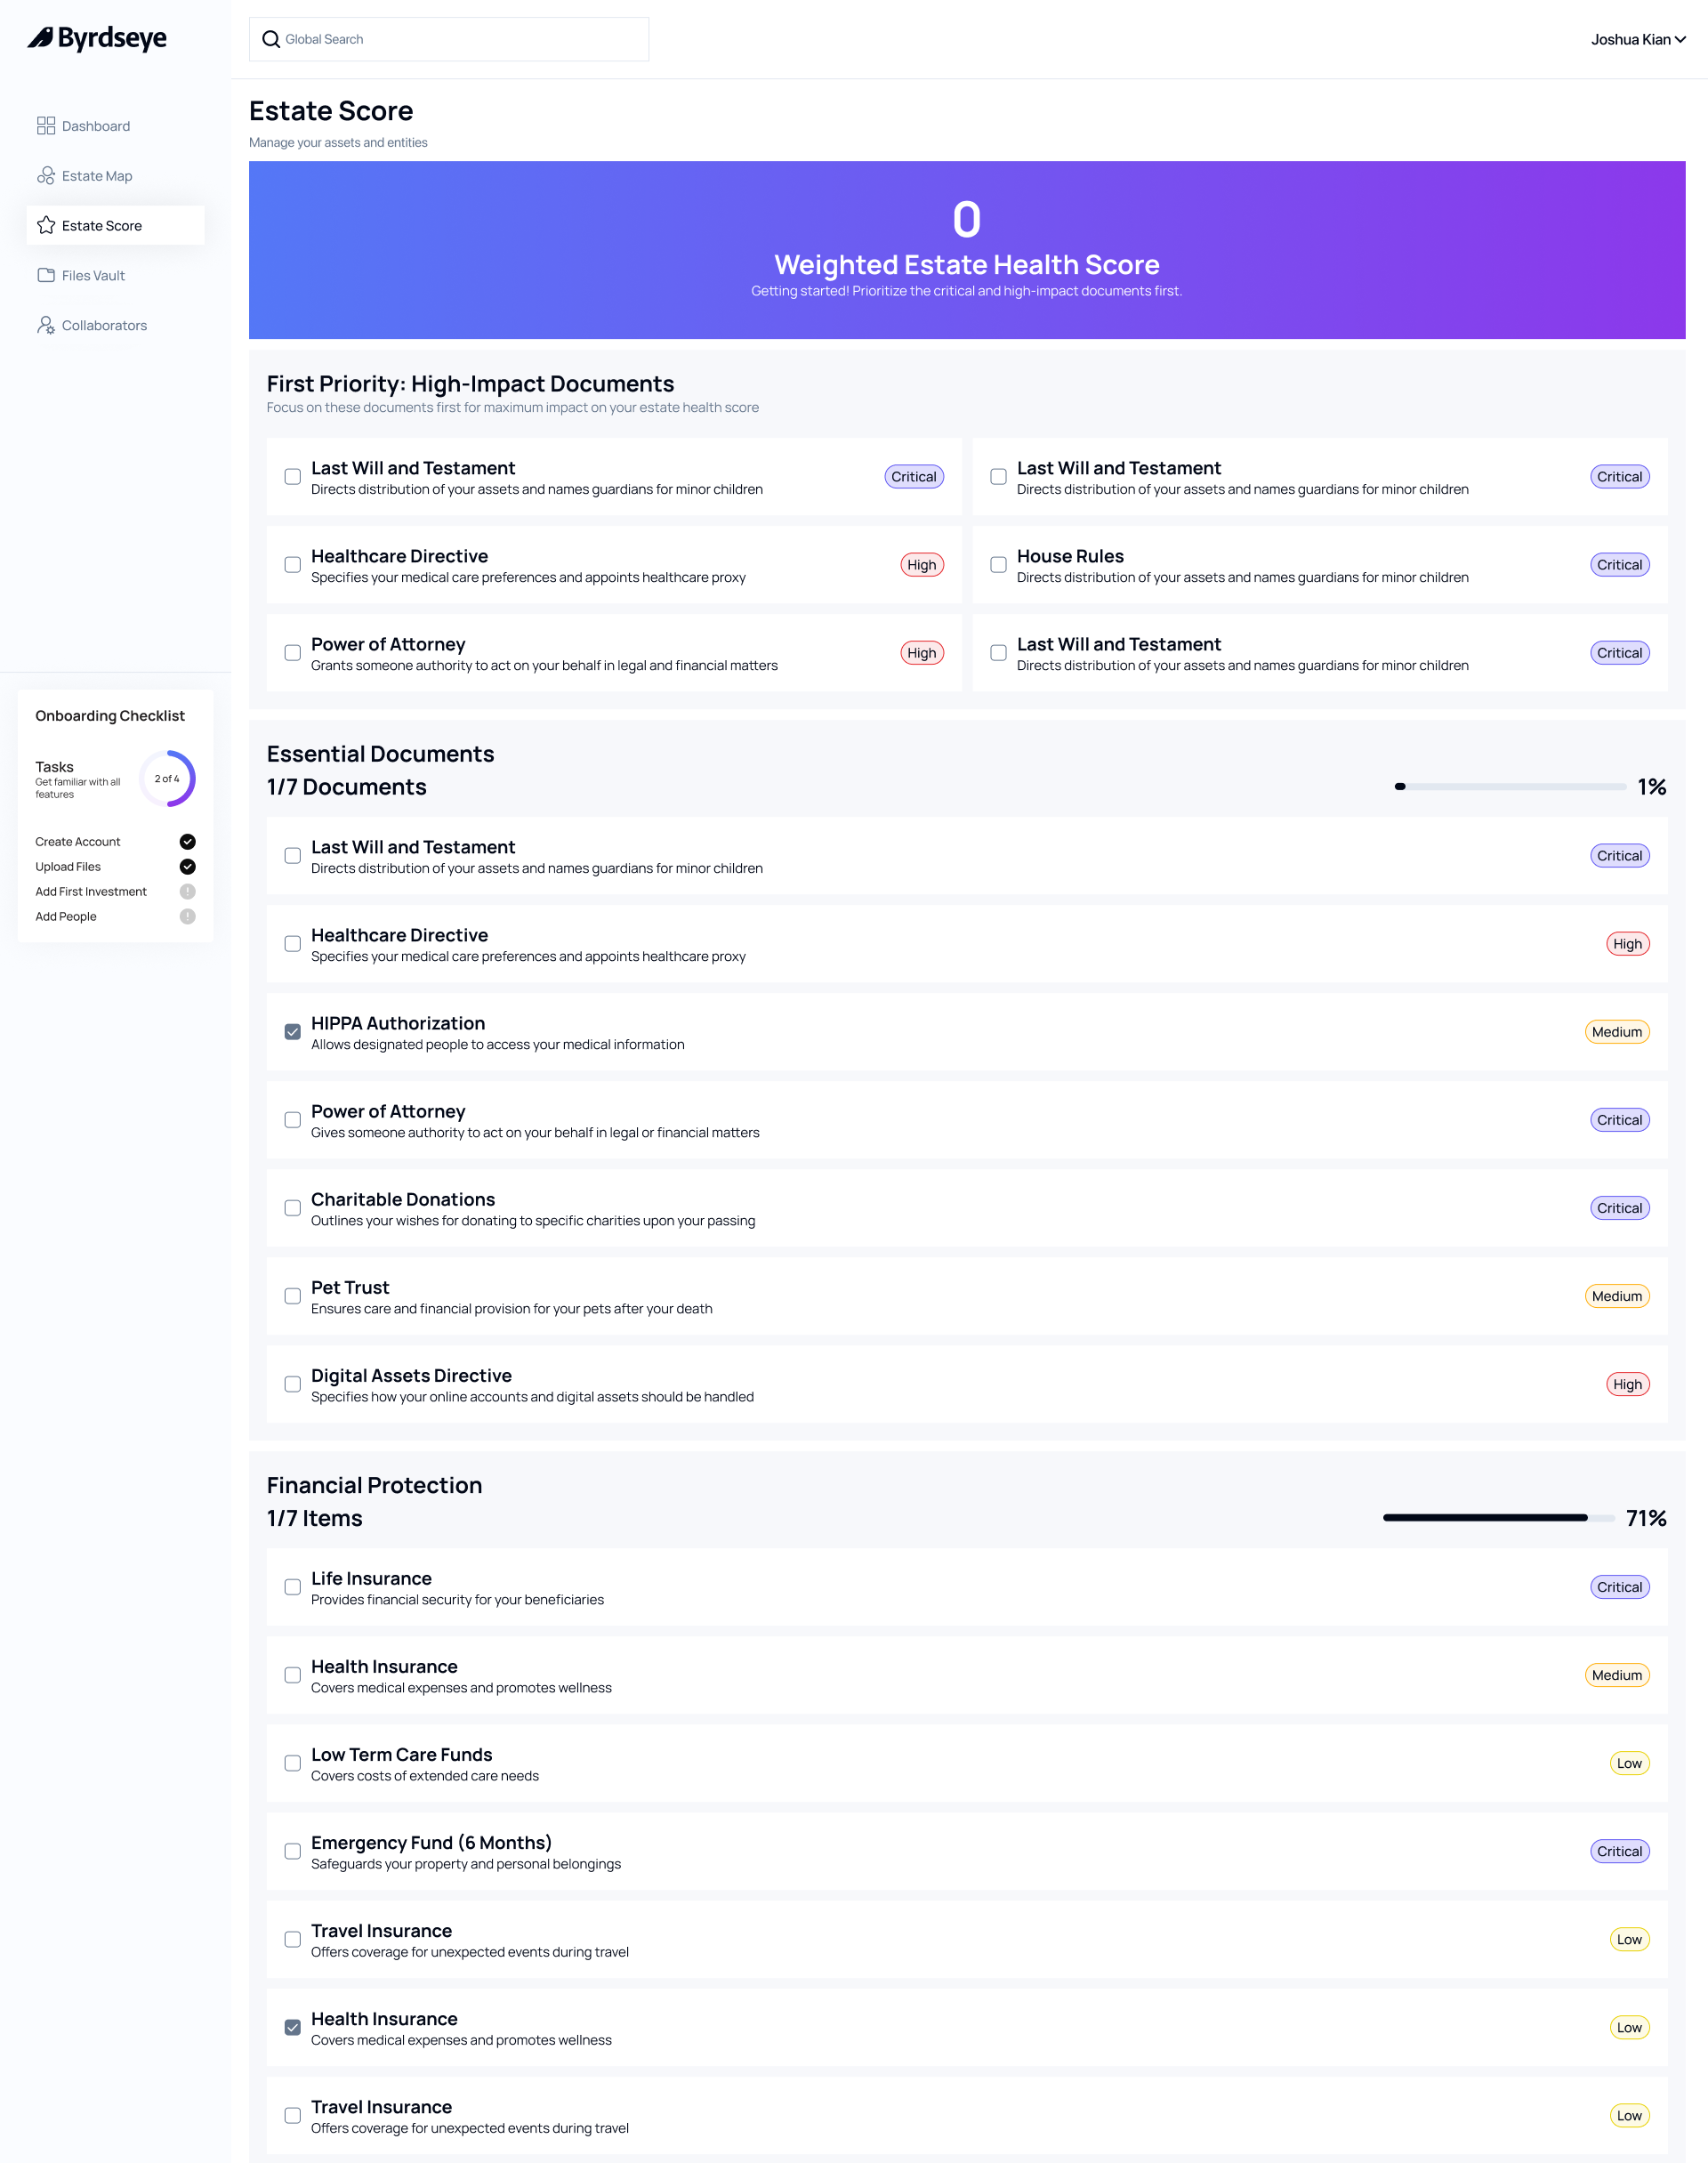
Task: Check the Digital Assets Directive checkbox
Action: coord(292,1384)
